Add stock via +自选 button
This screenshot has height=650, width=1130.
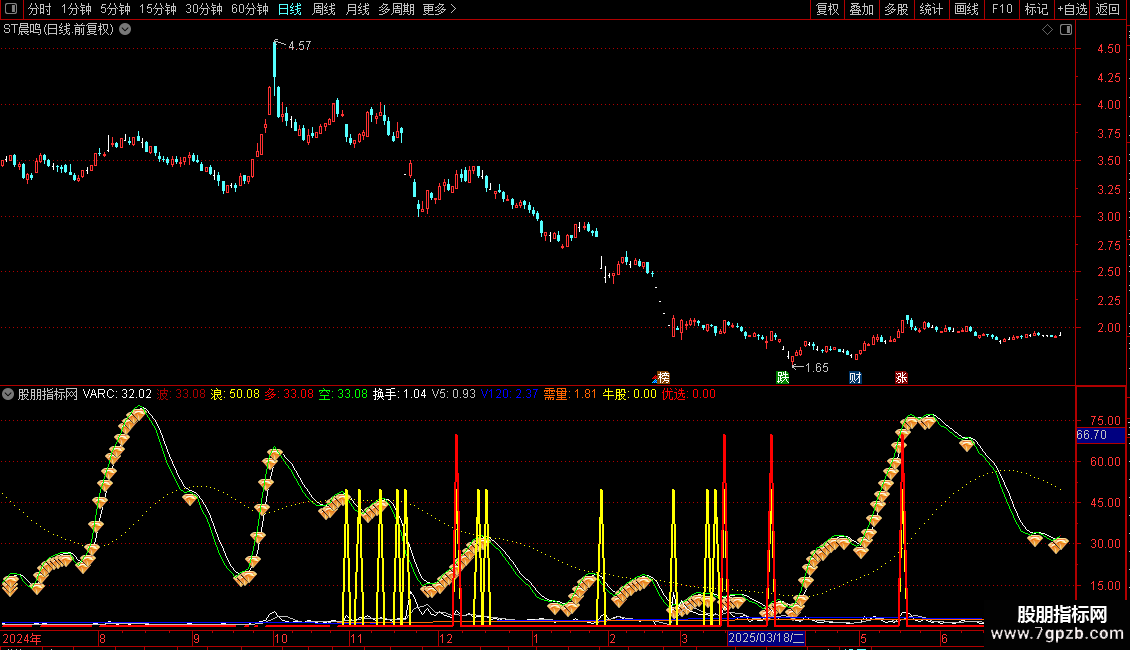coord(1072,9)
